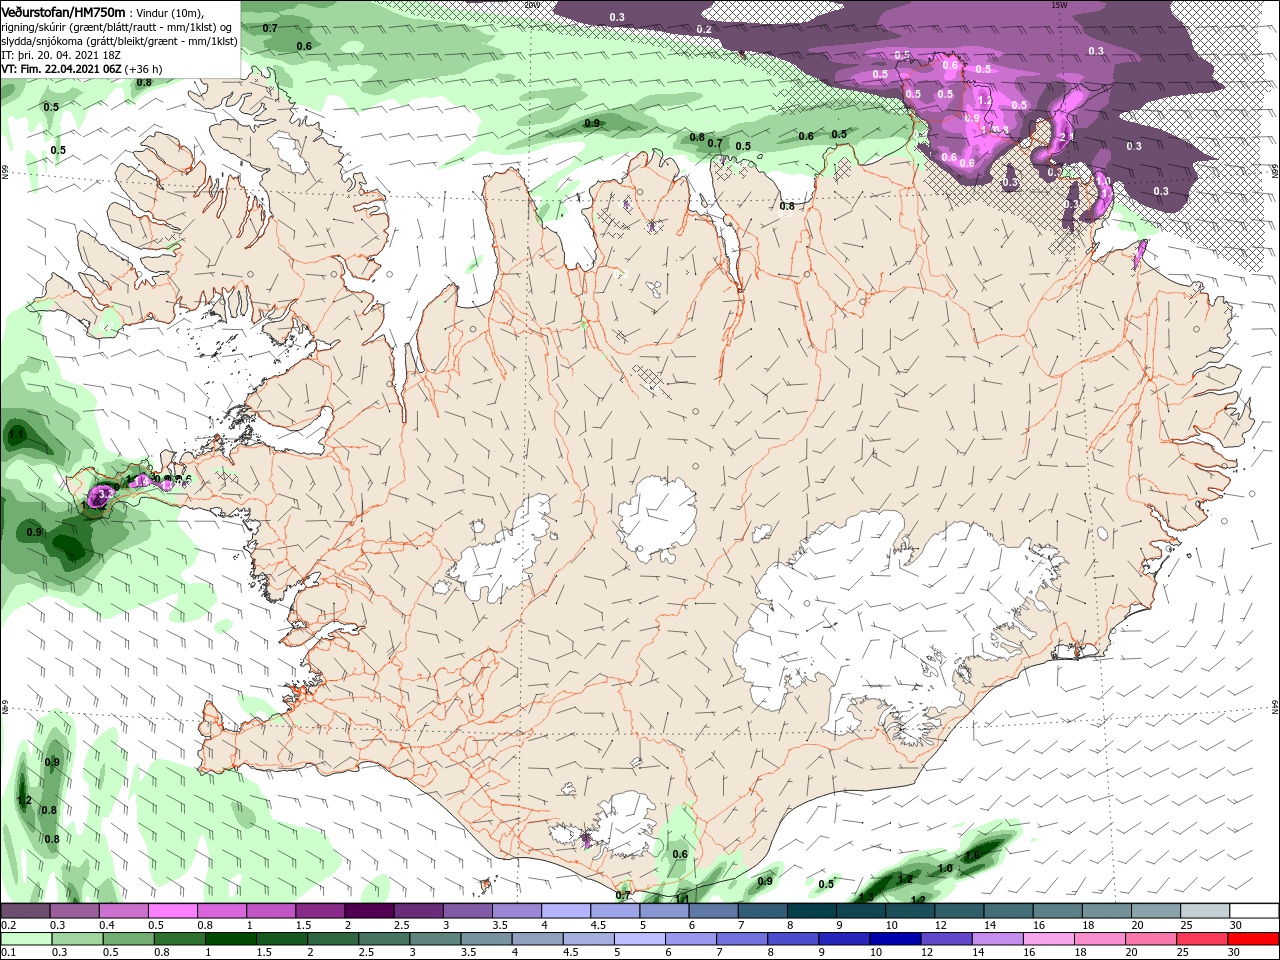Click the Mýrdalsjökull glacier near the south coast
The image size is (1280, 960).
coord(620,825)
